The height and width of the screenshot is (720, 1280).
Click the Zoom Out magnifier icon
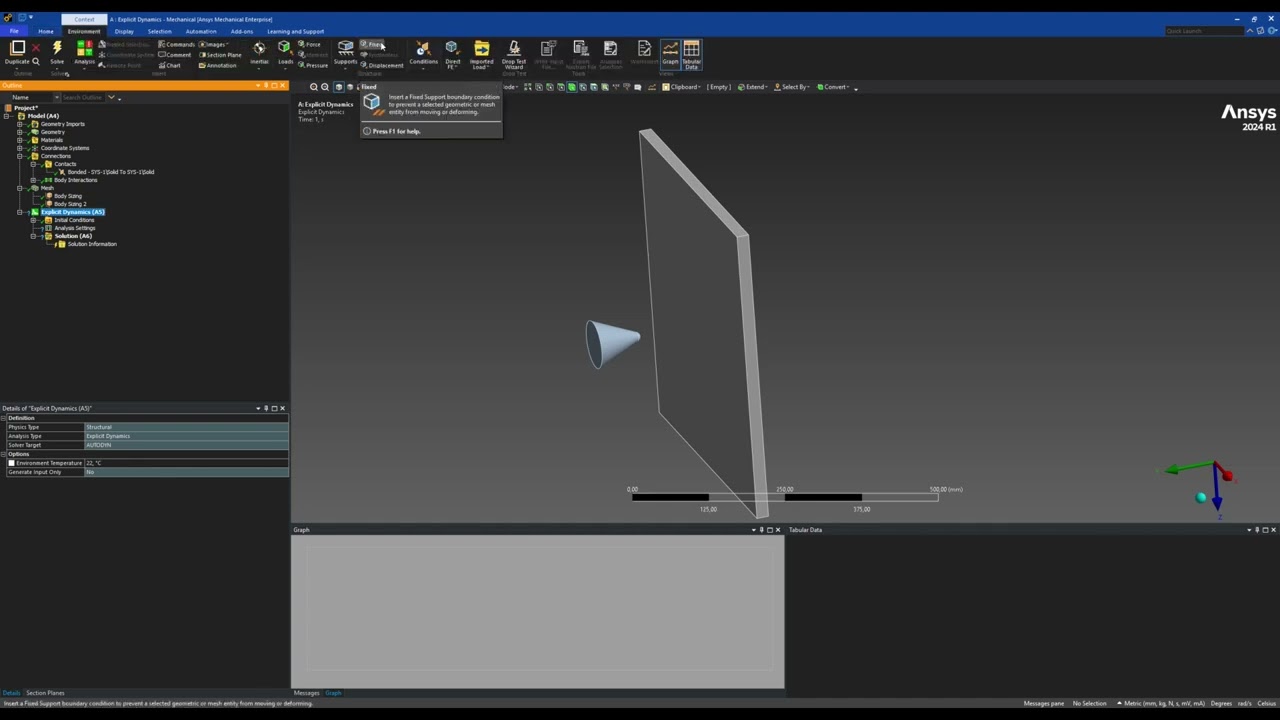click(x=325, y=87)
